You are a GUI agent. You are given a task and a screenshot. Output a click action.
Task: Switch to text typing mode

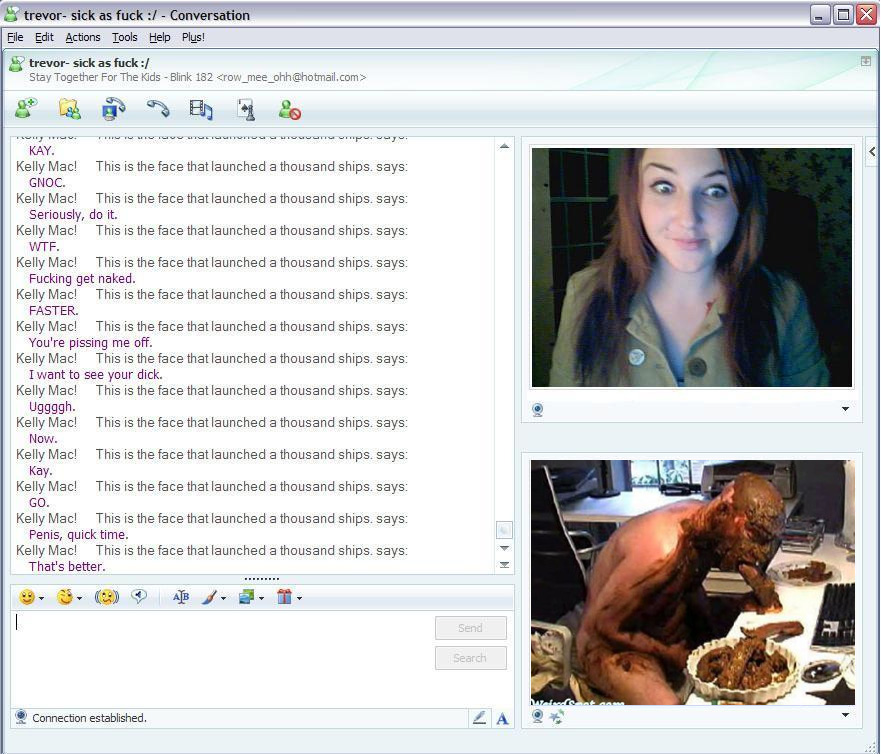502,718
